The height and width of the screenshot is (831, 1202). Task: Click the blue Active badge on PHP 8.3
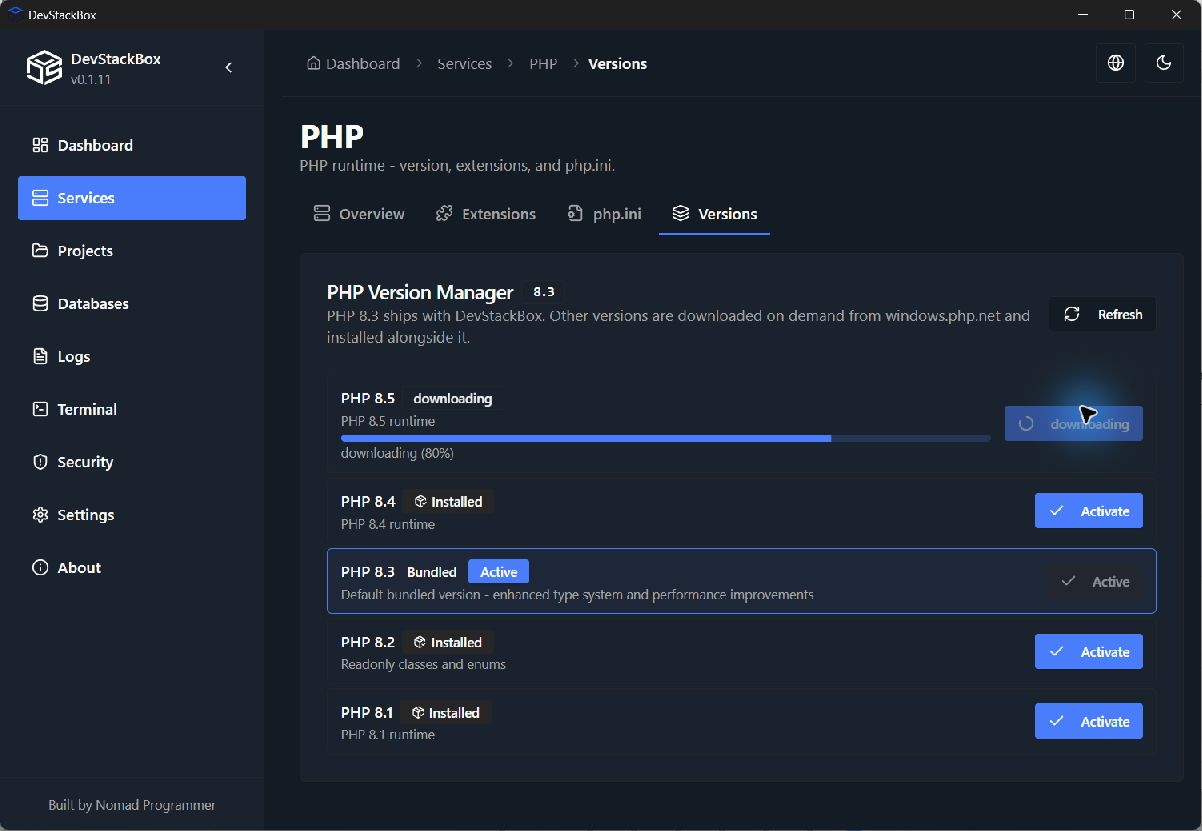498,572
